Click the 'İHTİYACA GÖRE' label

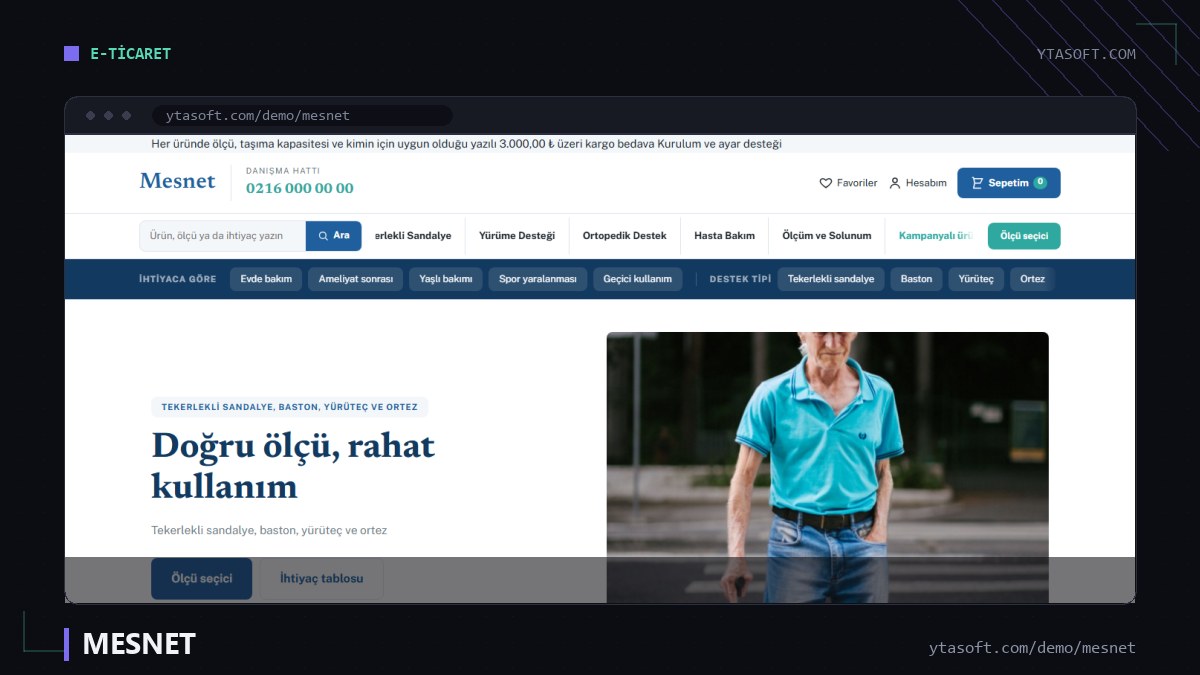click(177, 279)
